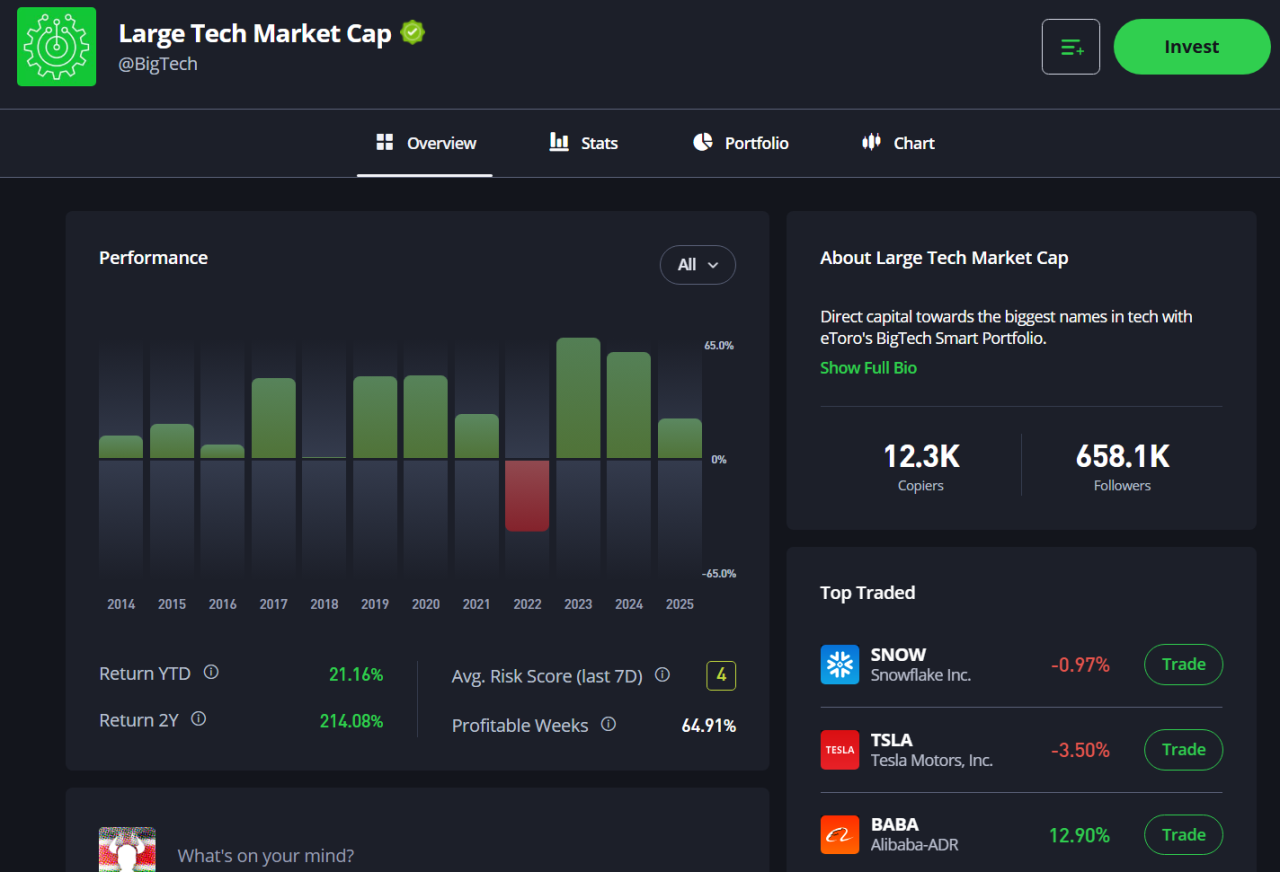Click the 12.3K Copiers figure

921,457
